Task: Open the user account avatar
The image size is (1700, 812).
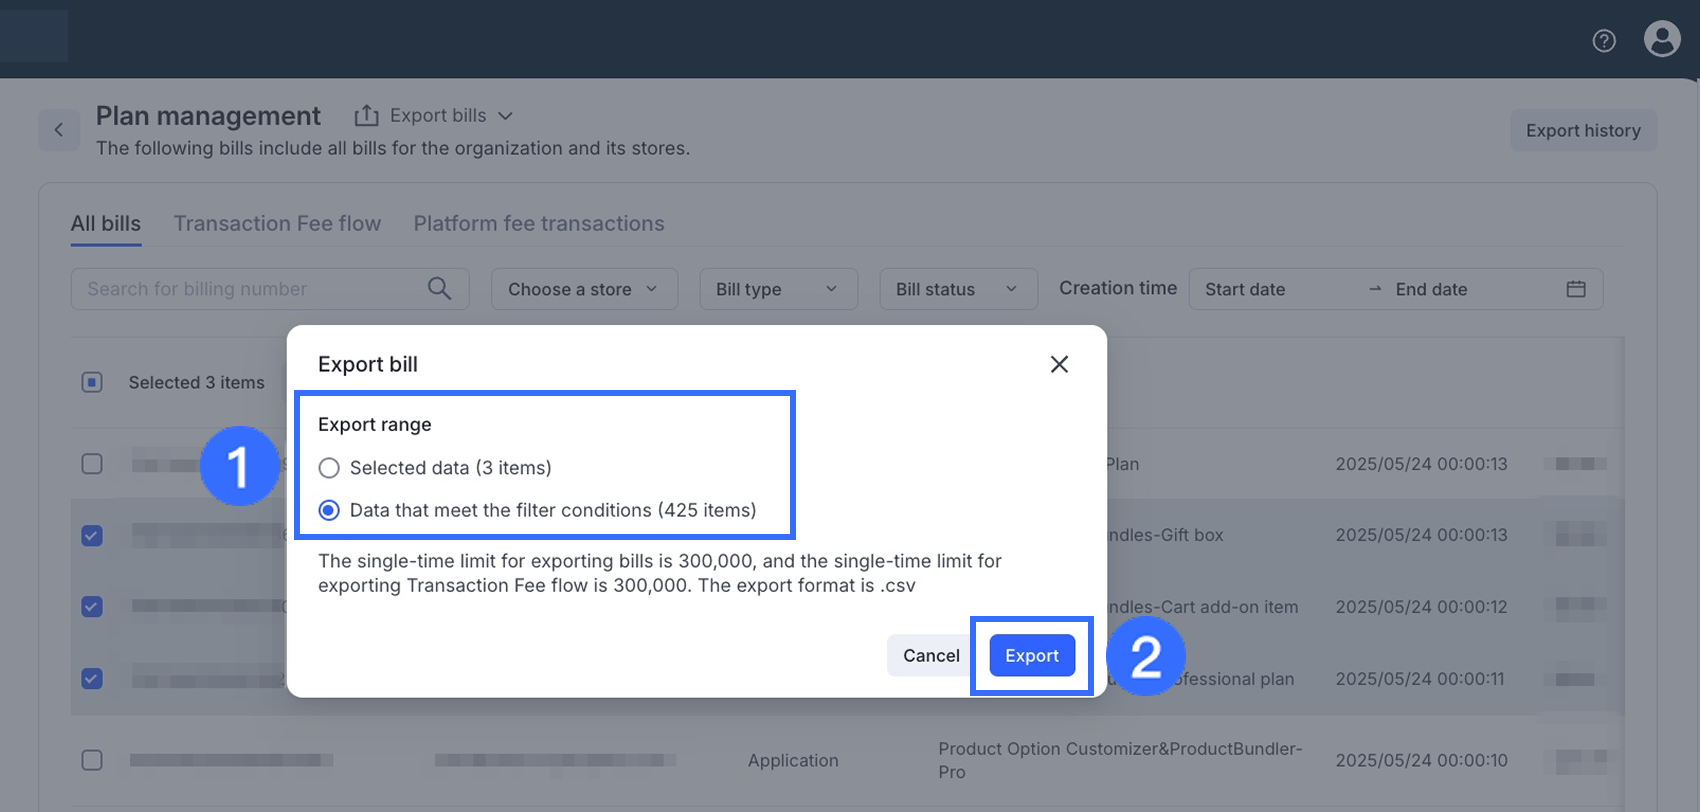Action: [x=1662, y=39]
